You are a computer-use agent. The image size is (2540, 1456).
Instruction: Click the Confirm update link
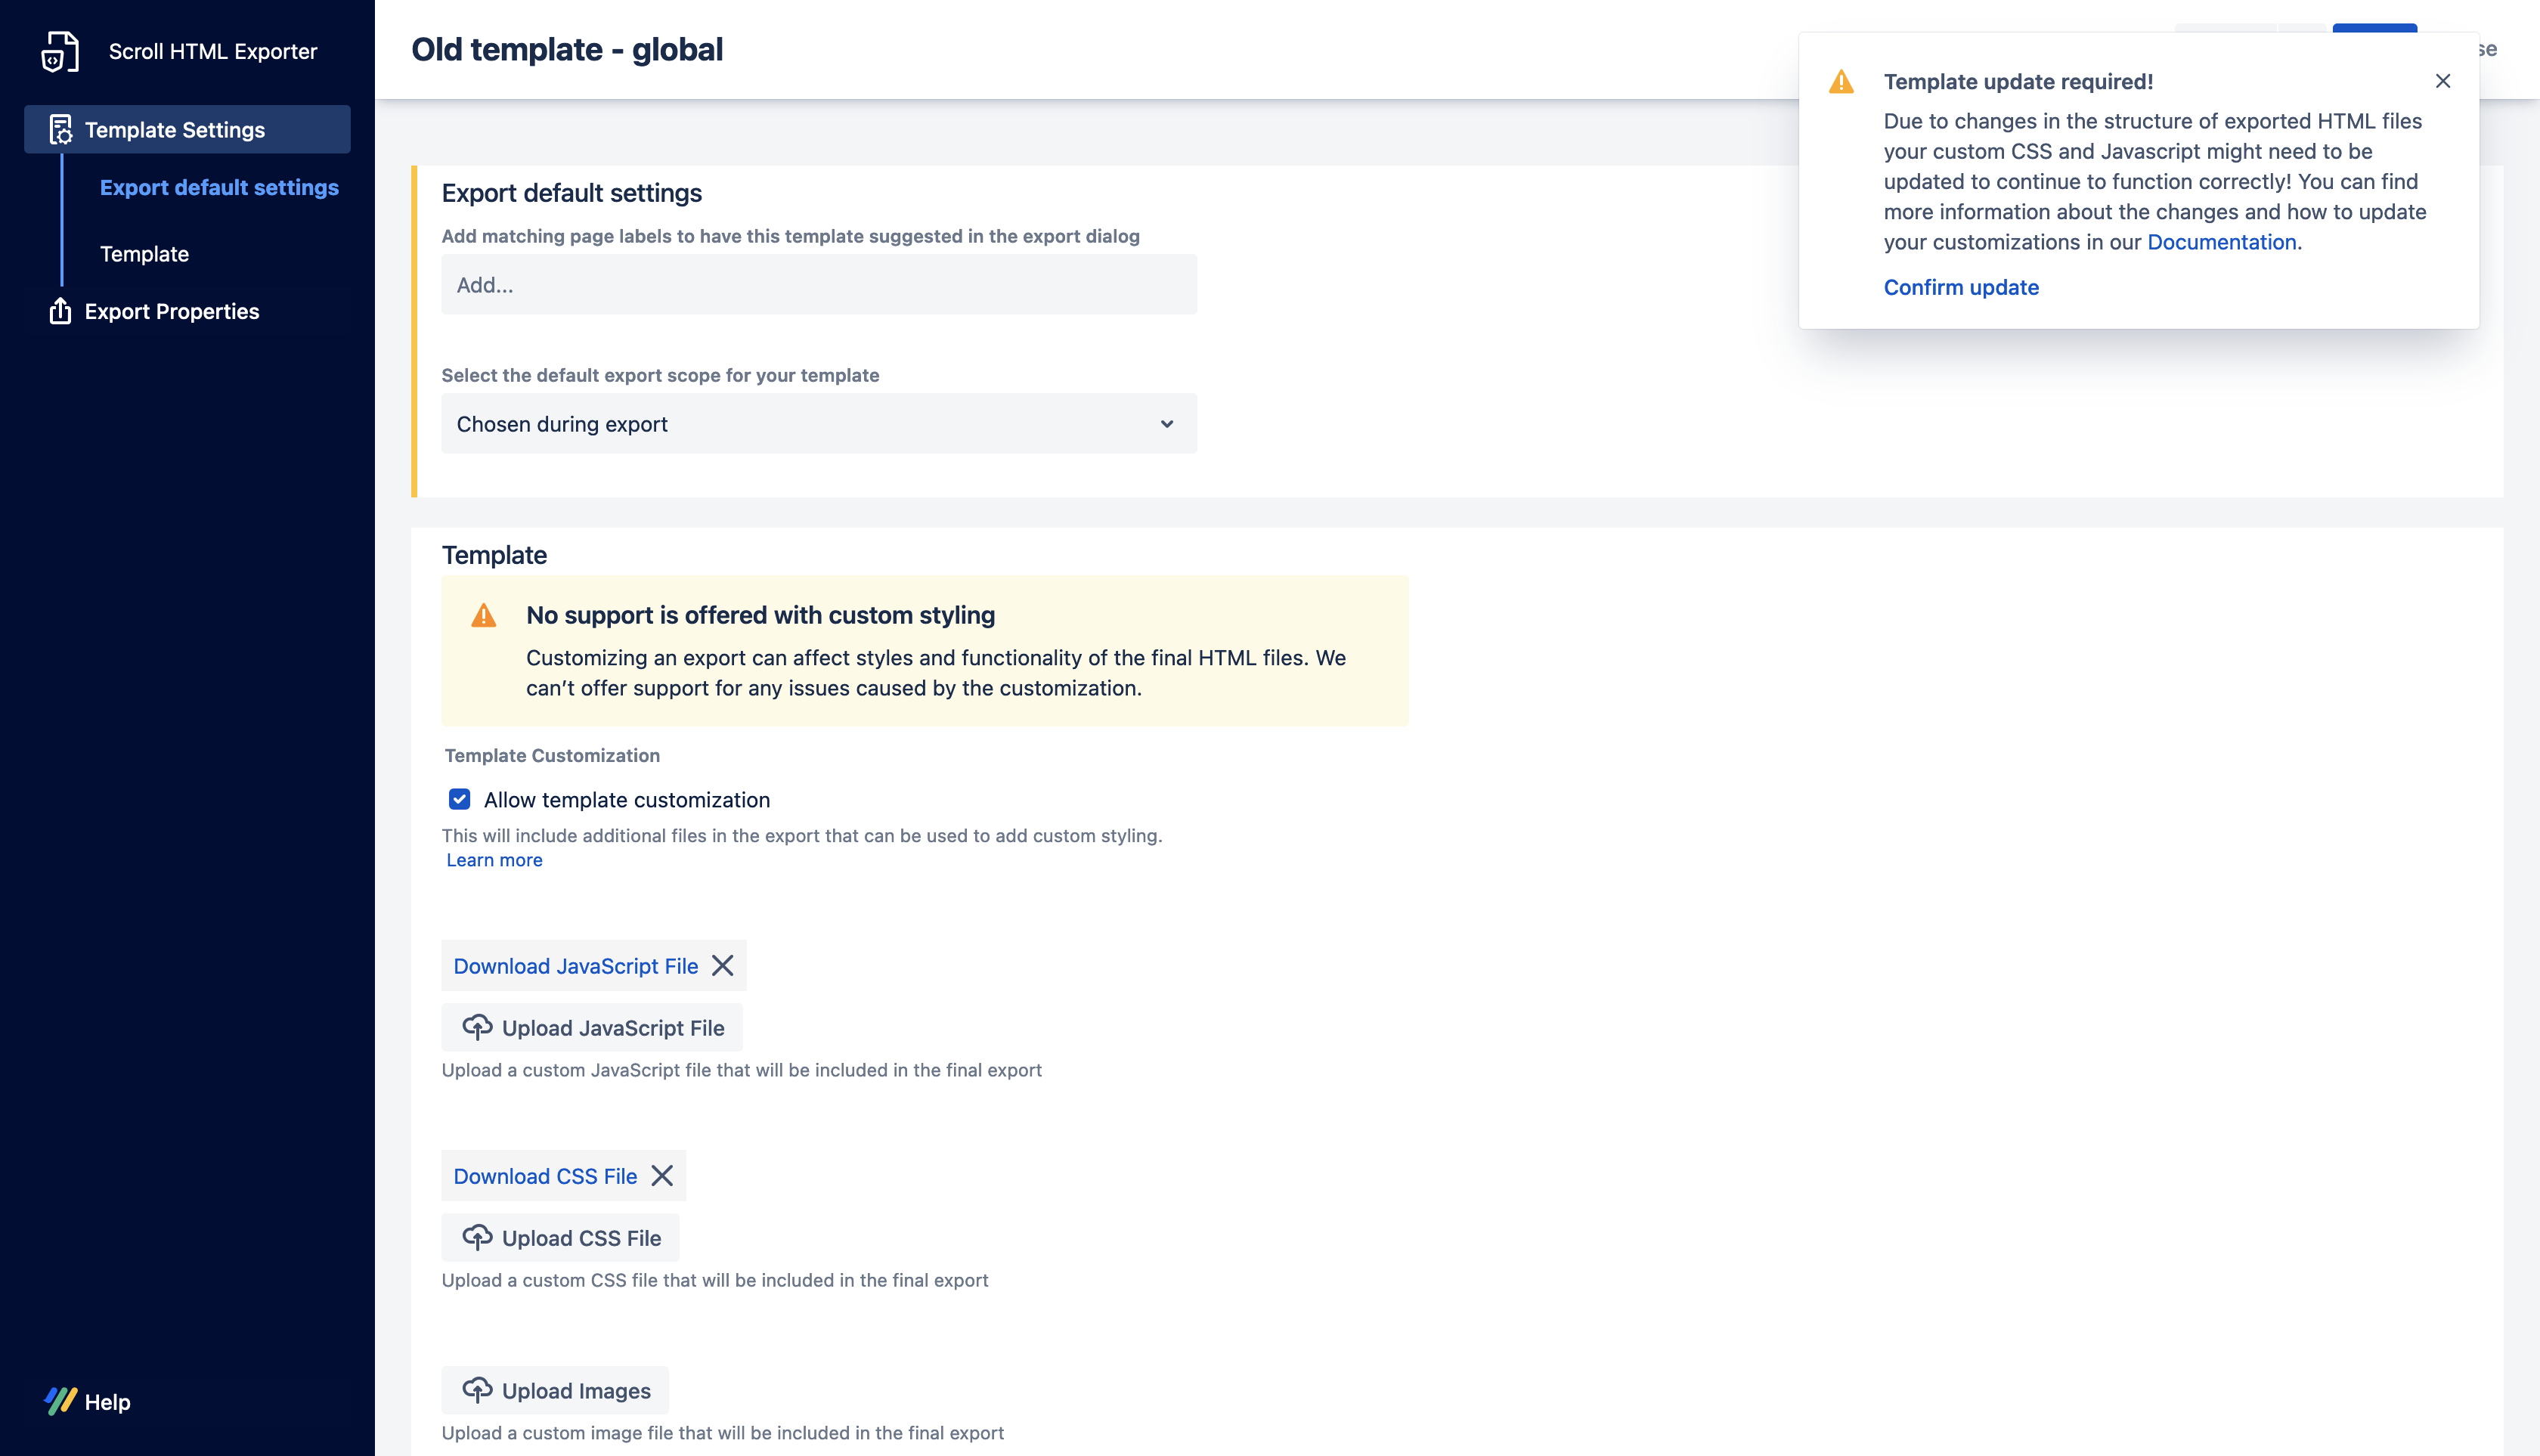point(1961,287)
